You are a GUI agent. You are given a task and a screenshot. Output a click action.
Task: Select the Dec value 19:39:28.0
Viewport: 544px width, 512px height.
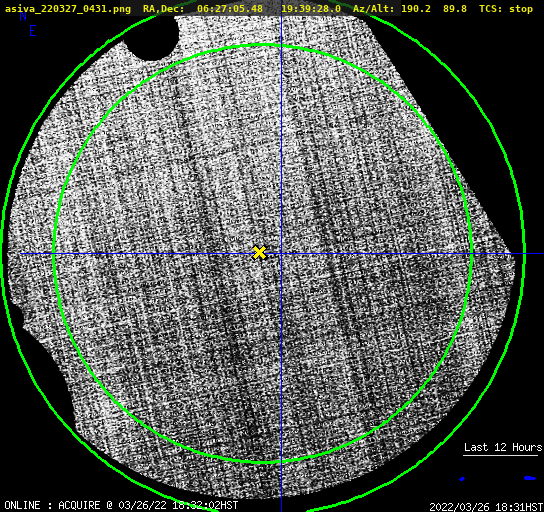311,9
